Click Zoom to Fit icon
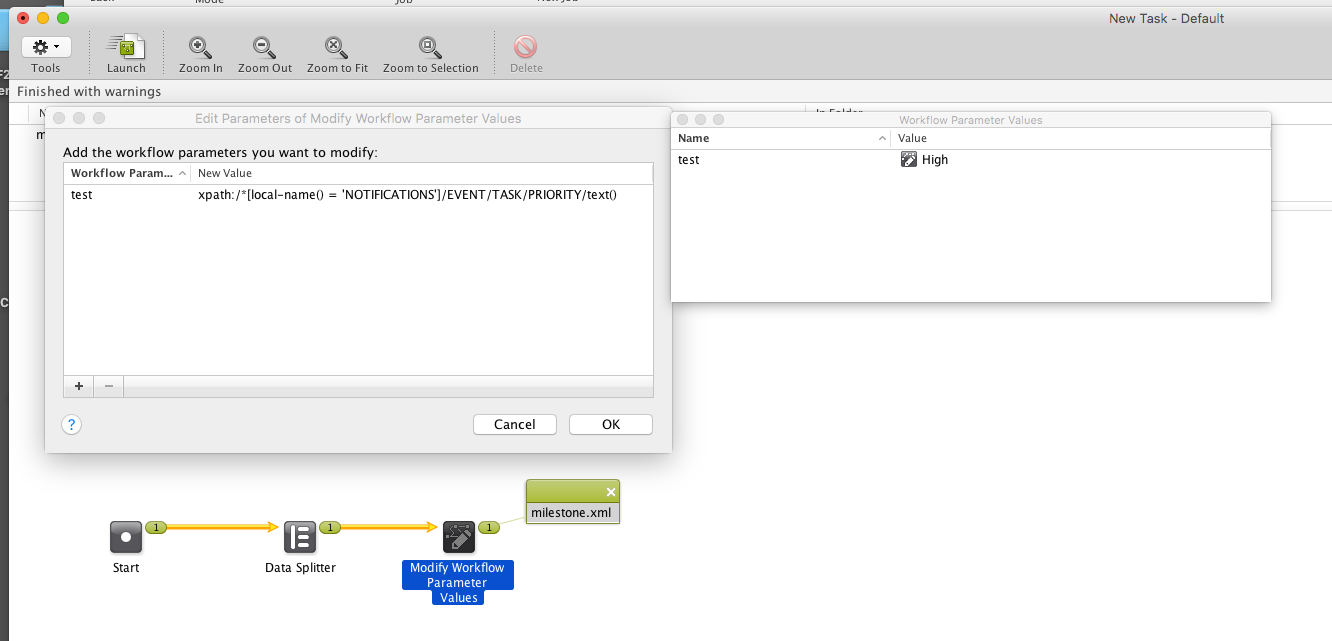 337,46
